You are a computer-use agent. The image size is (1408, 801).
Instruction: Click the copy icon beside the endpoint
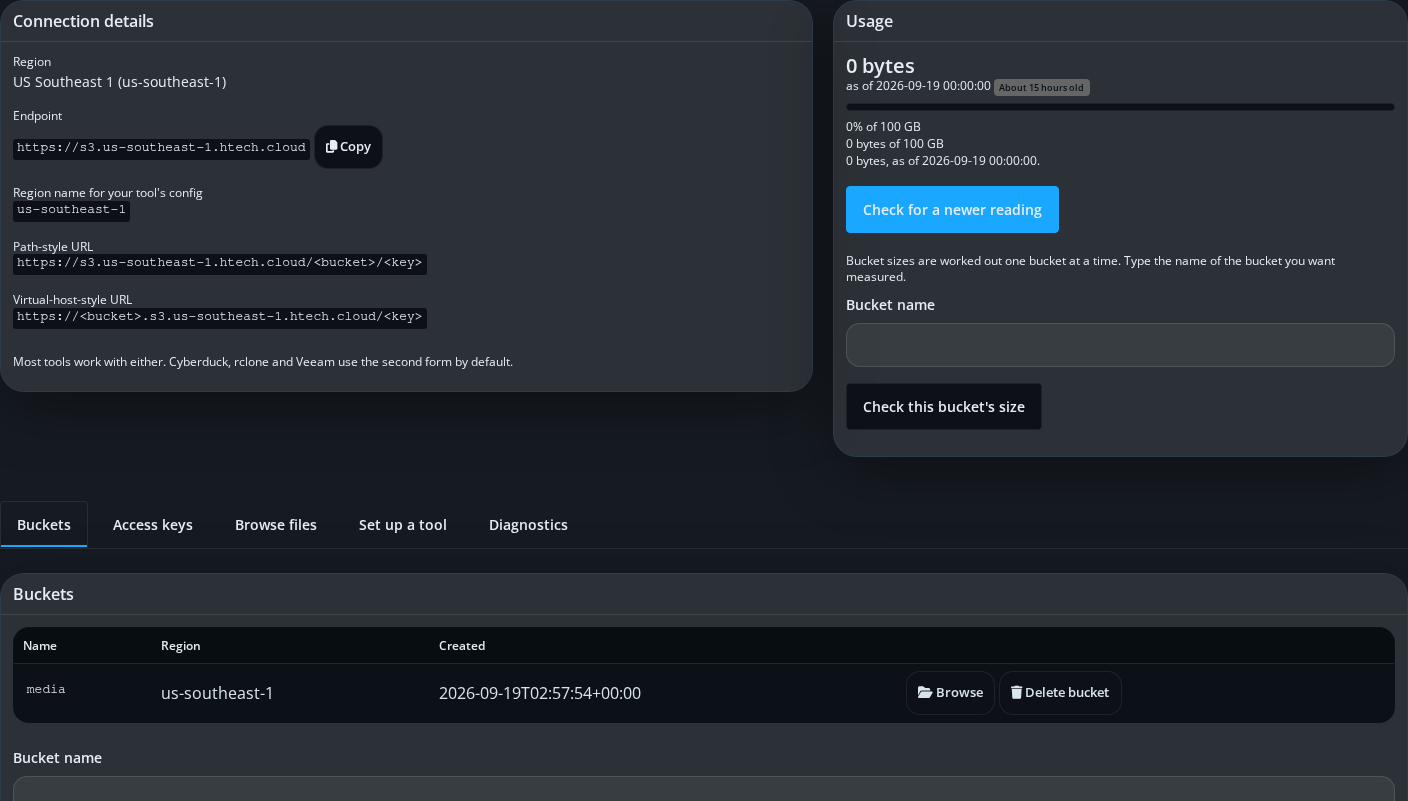tap(332, 147)
